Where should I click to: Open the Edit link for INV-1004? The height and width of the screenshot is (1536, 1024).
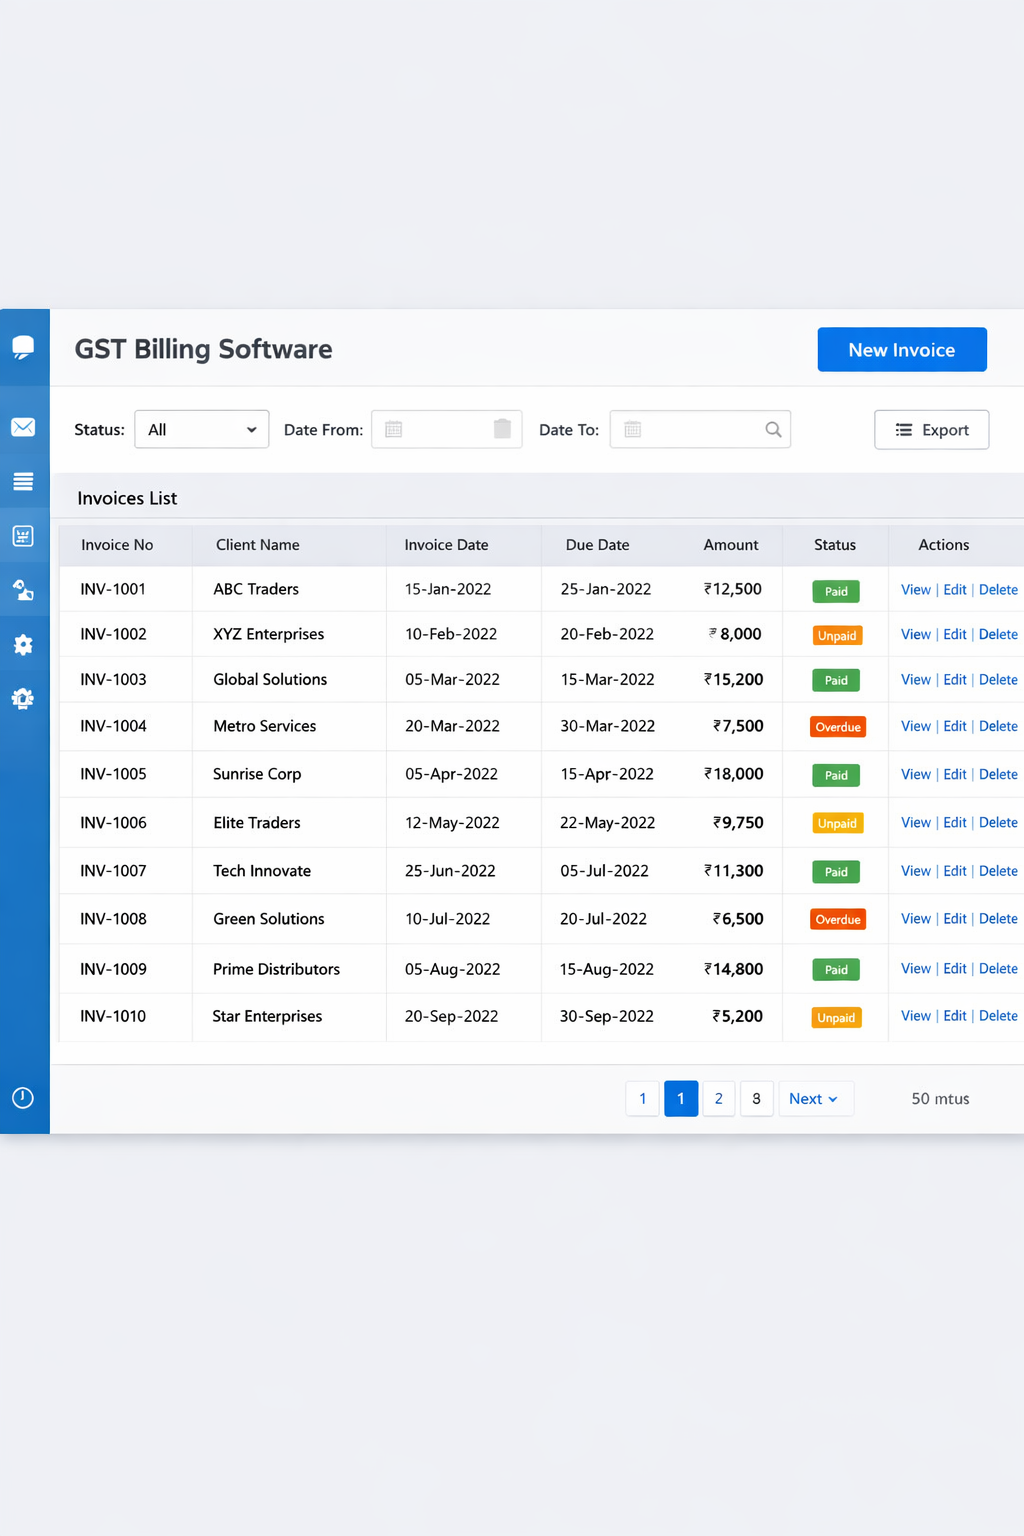955,726
